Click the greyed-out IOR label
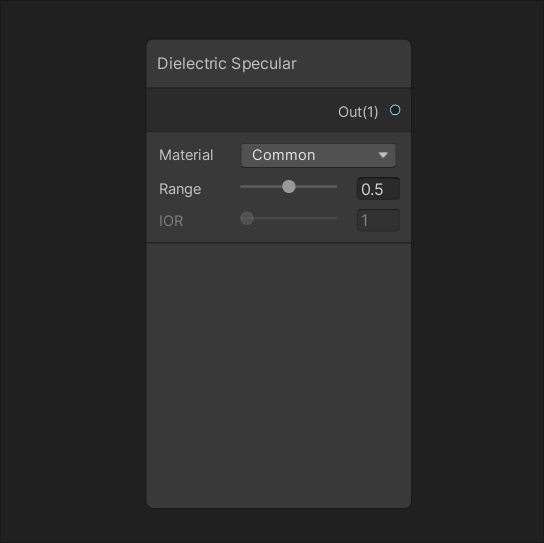The width and height of the screenshot is (544, 543). (171, 221)
